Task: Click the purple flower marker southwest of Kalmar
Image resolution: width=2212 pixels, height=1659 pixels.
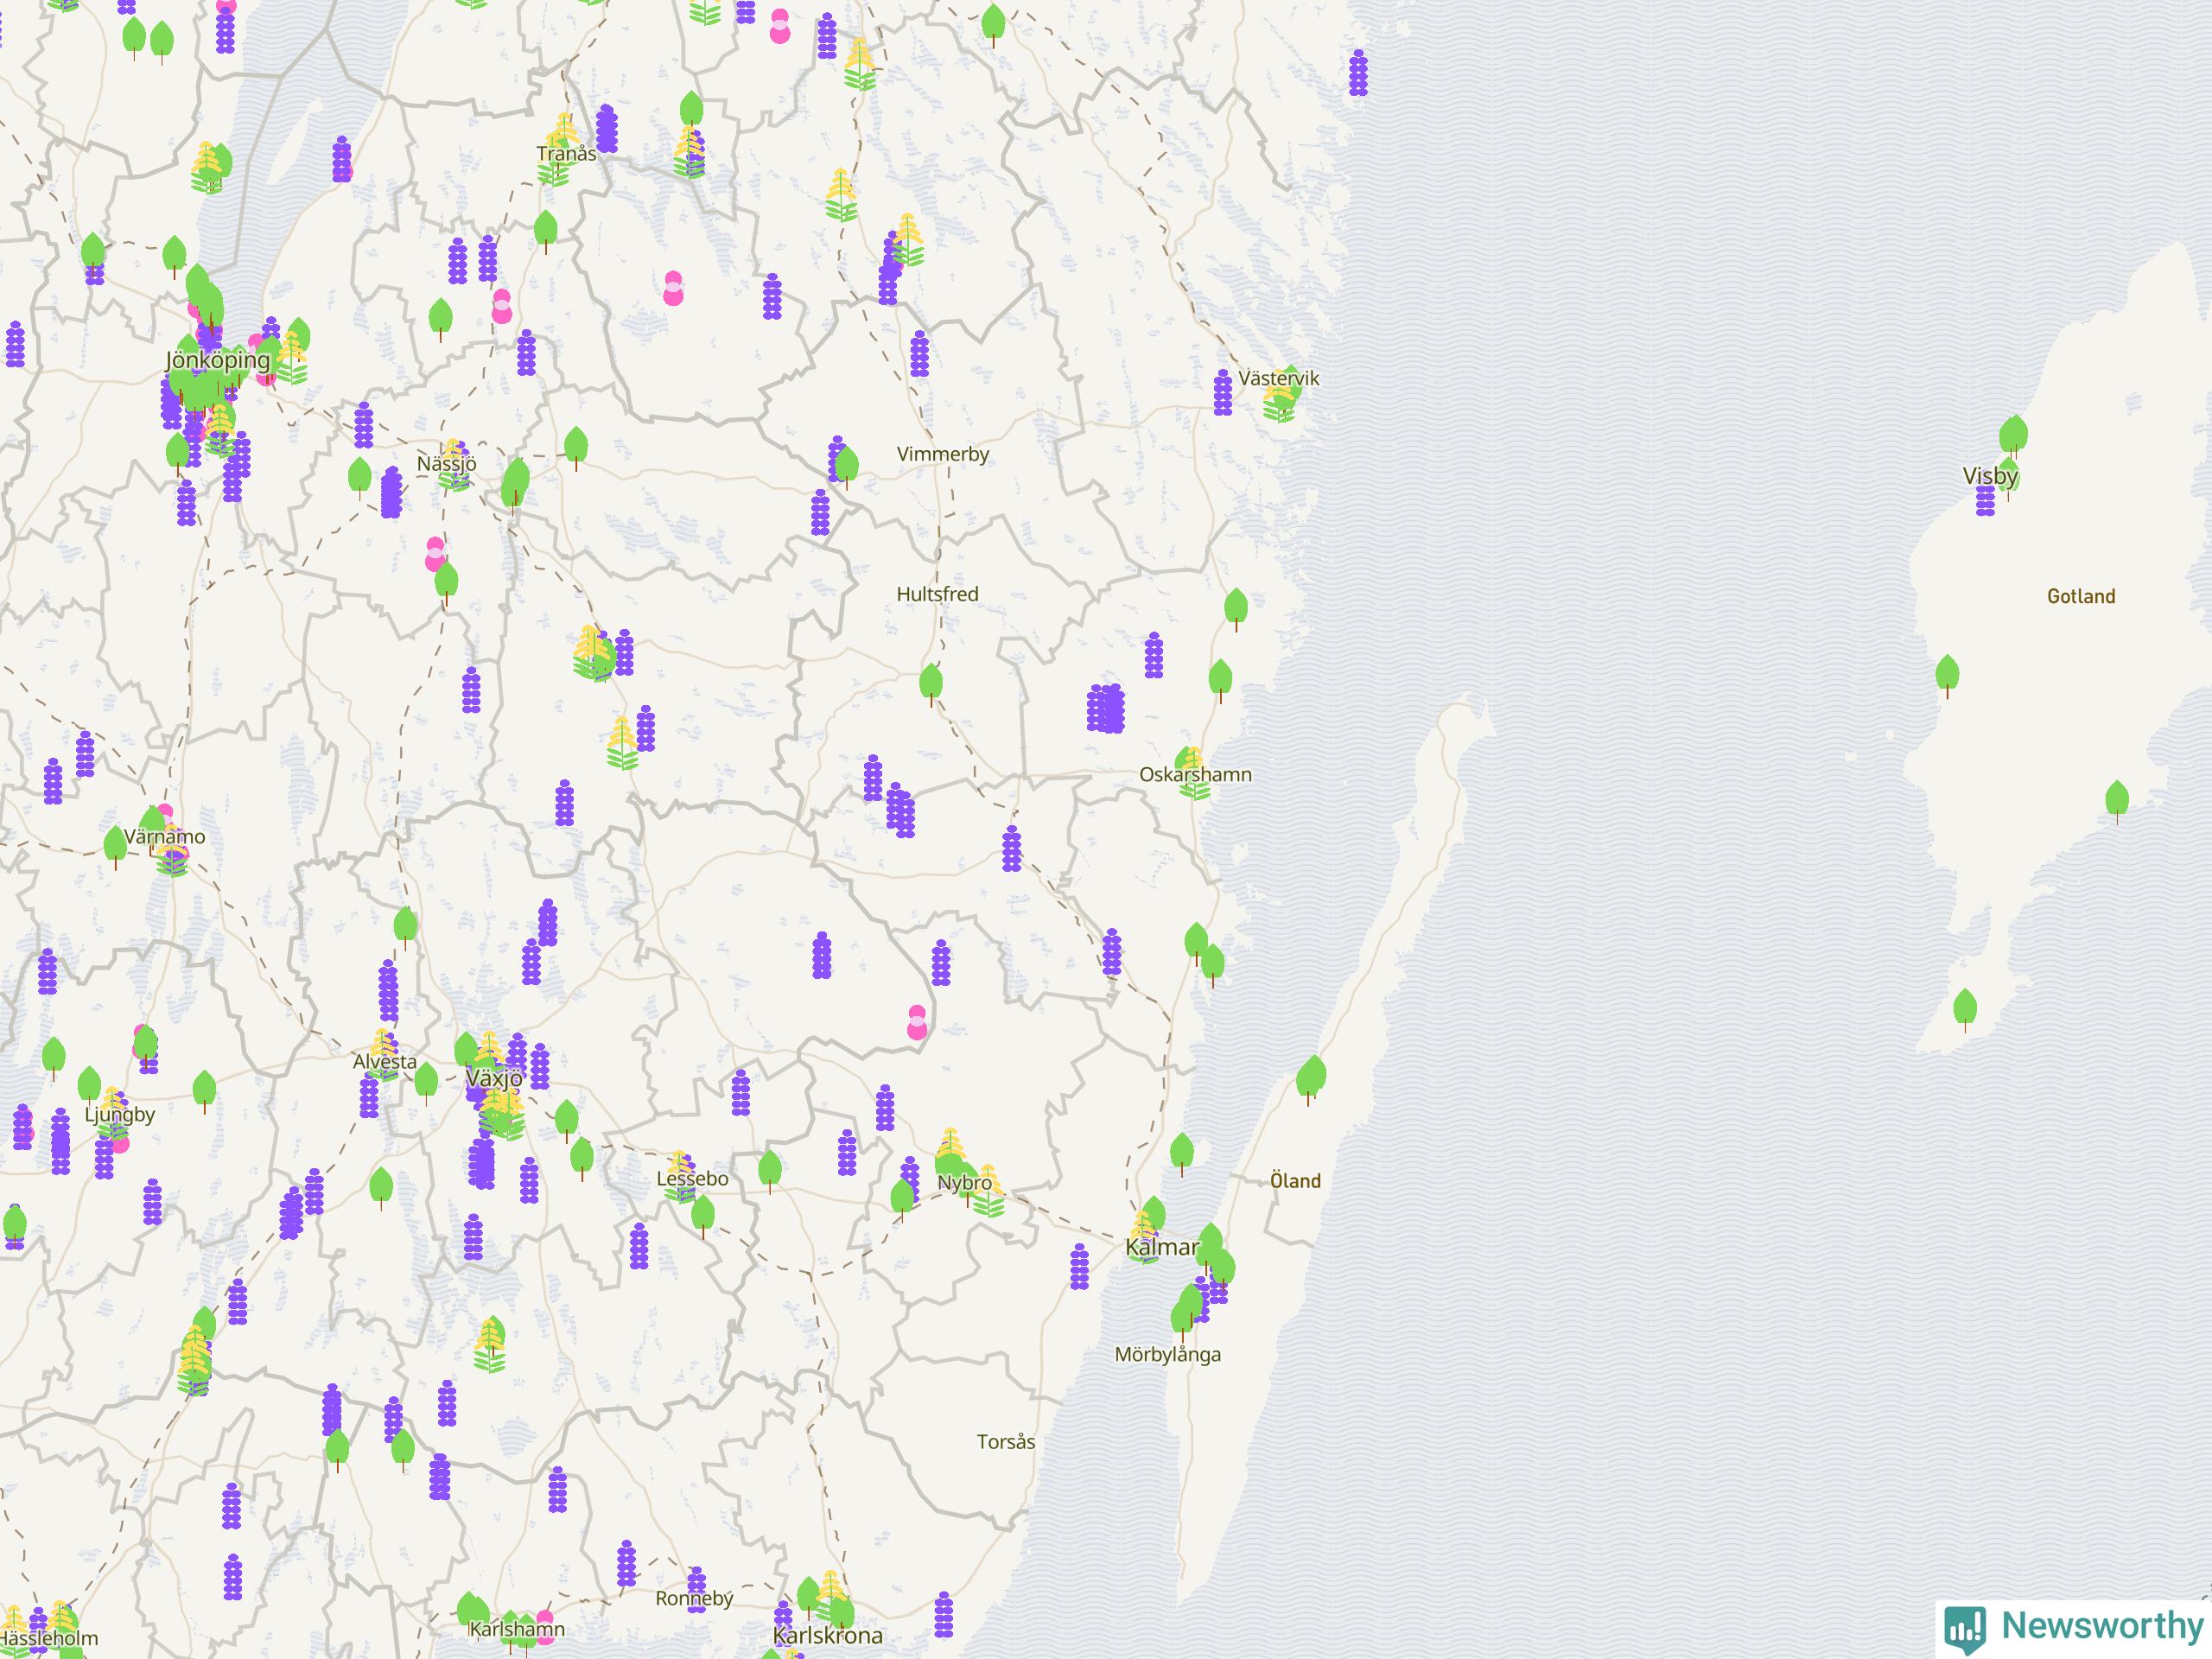Action: pos(1079,1267)
